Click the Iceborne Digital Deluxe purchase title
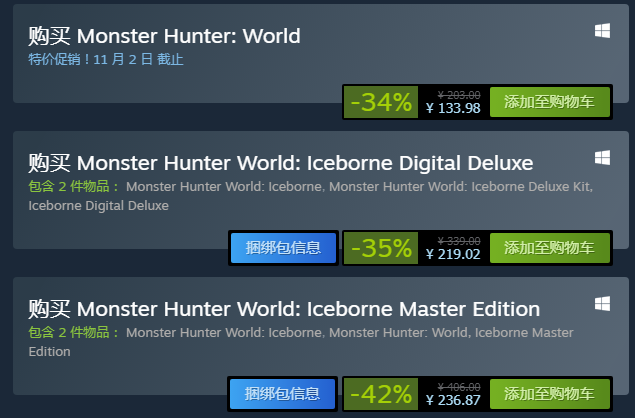Screen dimensions: 635x418 281,163
